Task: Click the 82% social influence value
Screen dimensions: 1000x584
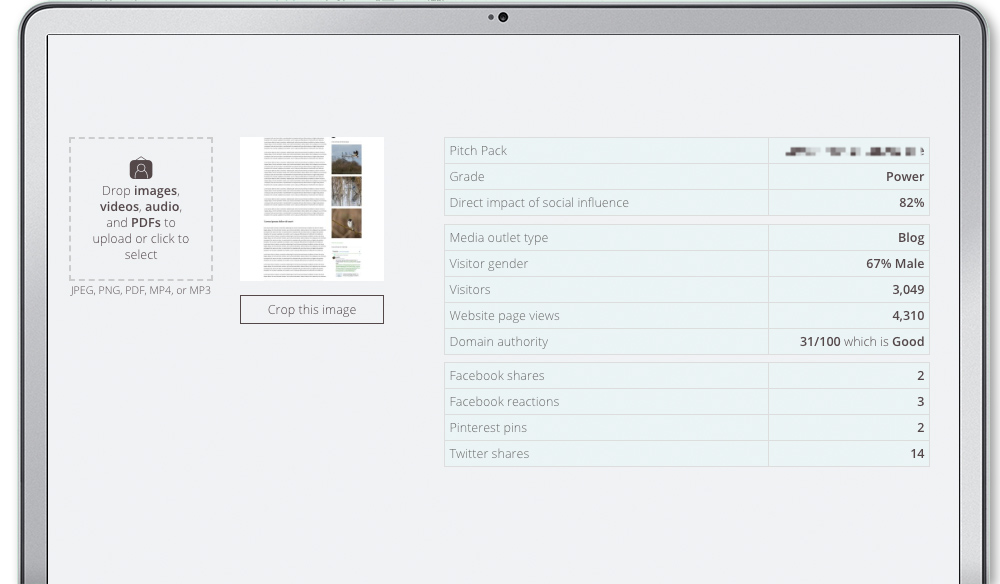Action: tap(911, 203)
